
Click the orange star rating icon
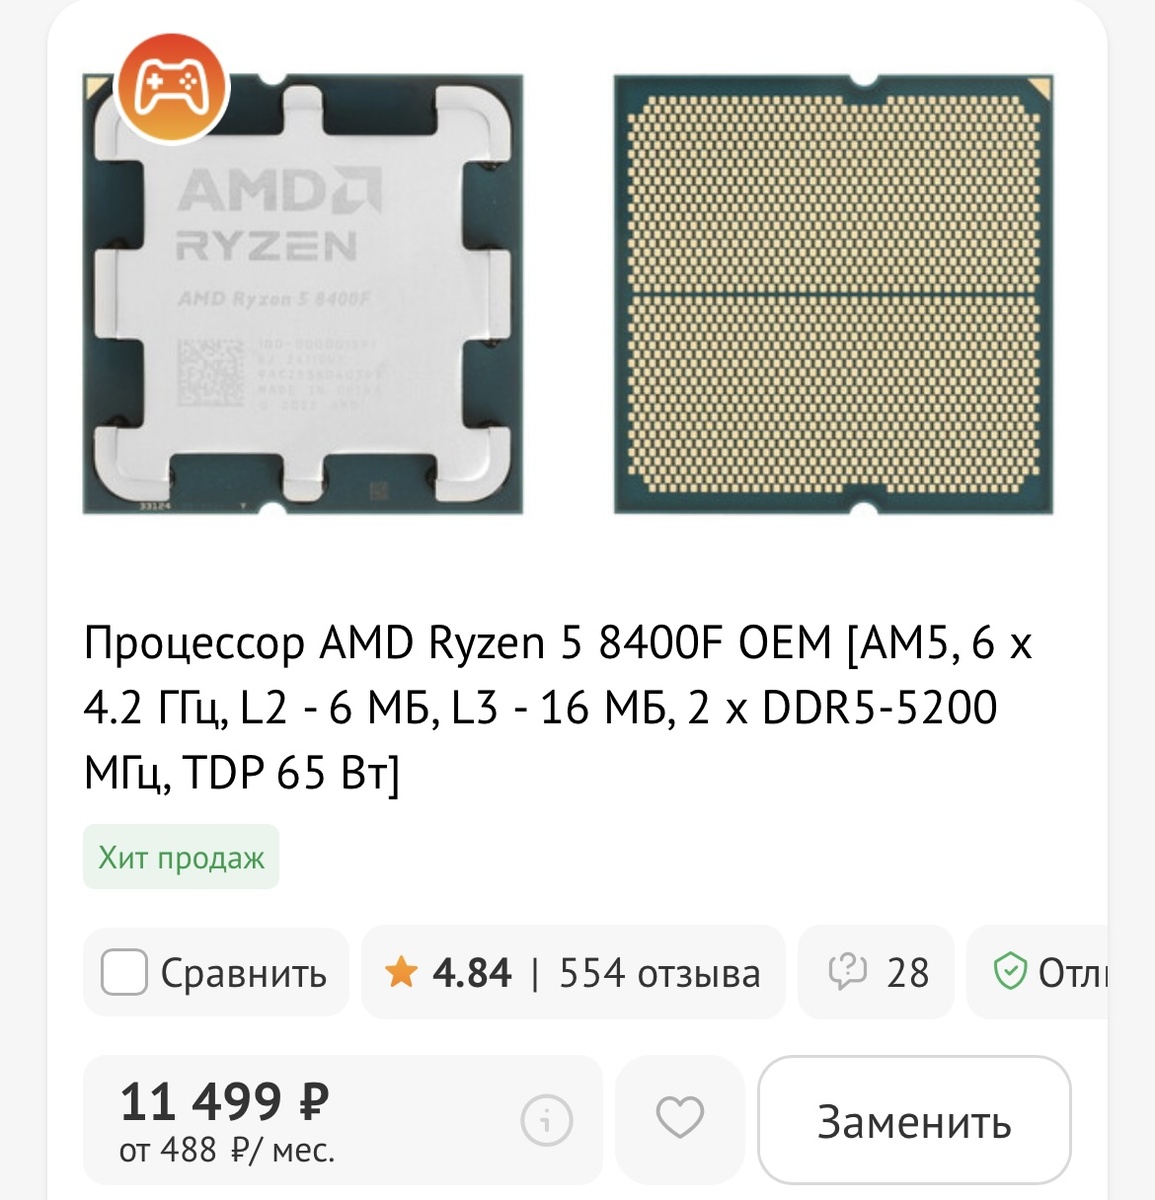pyautogui.click(x=401, y=972)
